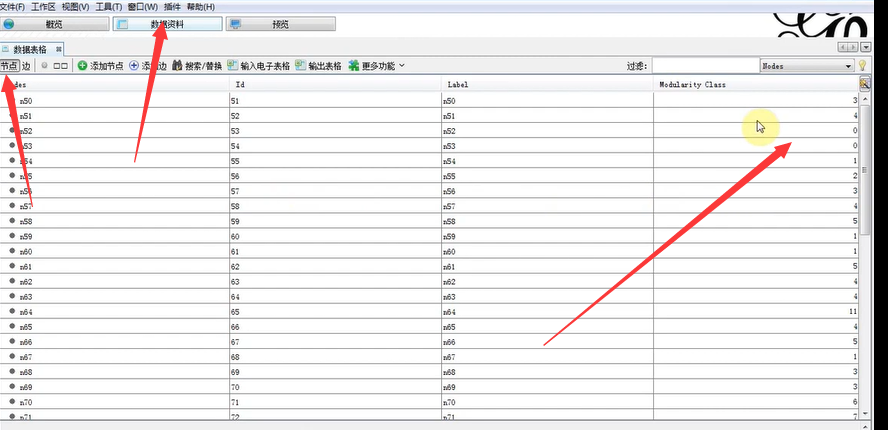Viewport: 888px width, 430px height.
Task: Sort by the Label column header
Action: coord(547,84)
